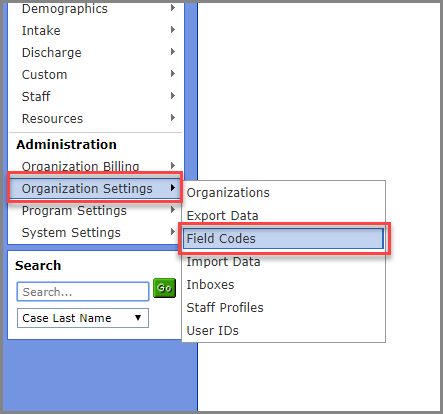The image size is (443, 414).
Task: Choose Organizations from the submenu
Action: 283,193
